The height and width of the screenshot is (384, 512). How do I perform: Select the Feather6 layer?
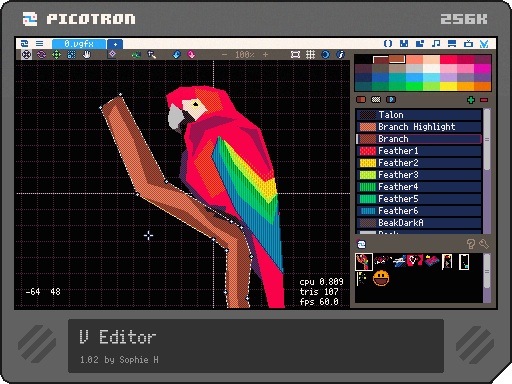point(419,211)
